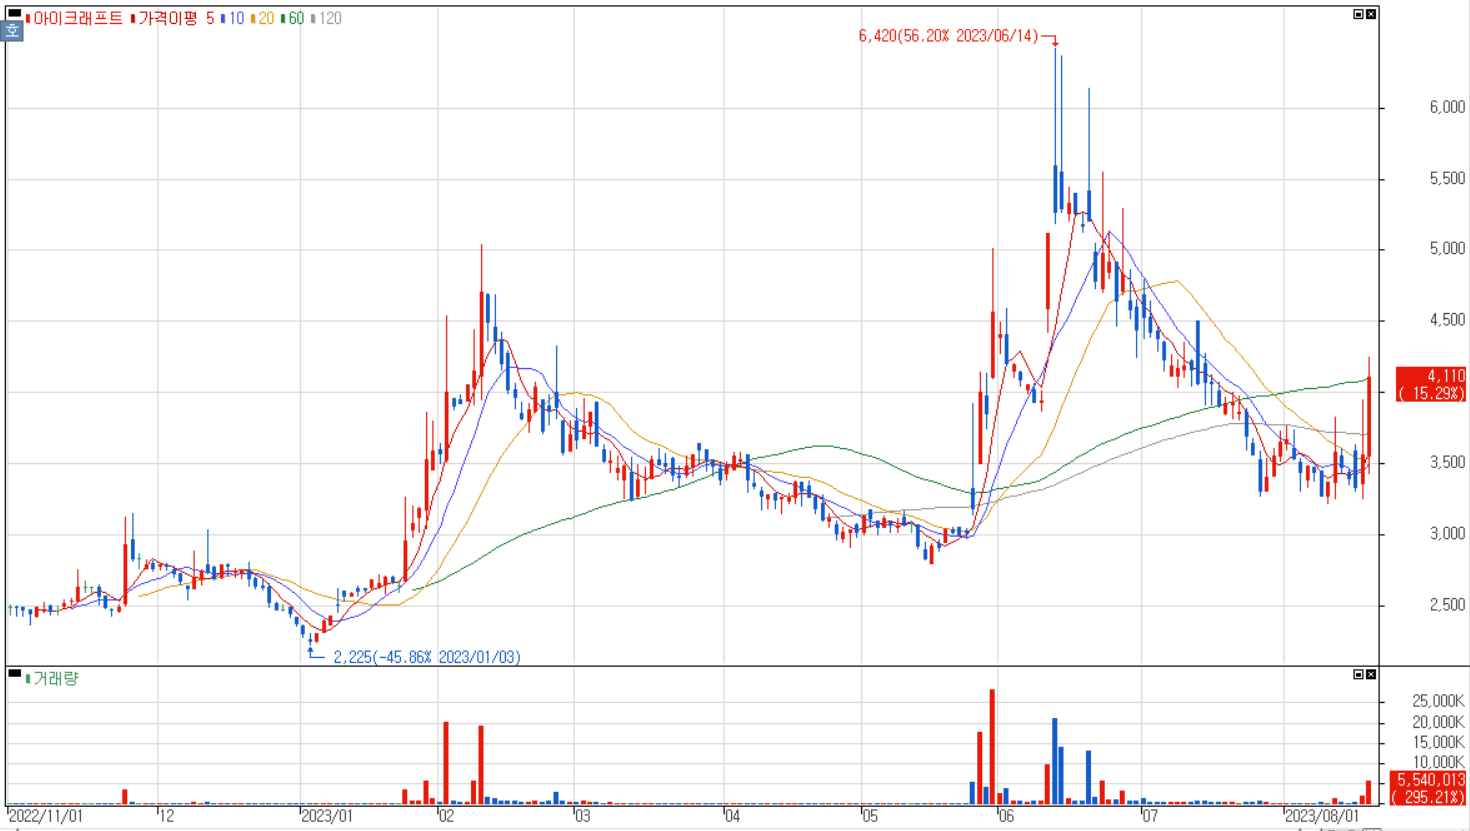Screen dimensions: 1470x831
Task: Click the 06 month label on date axis
Action: pos(1006,816)
